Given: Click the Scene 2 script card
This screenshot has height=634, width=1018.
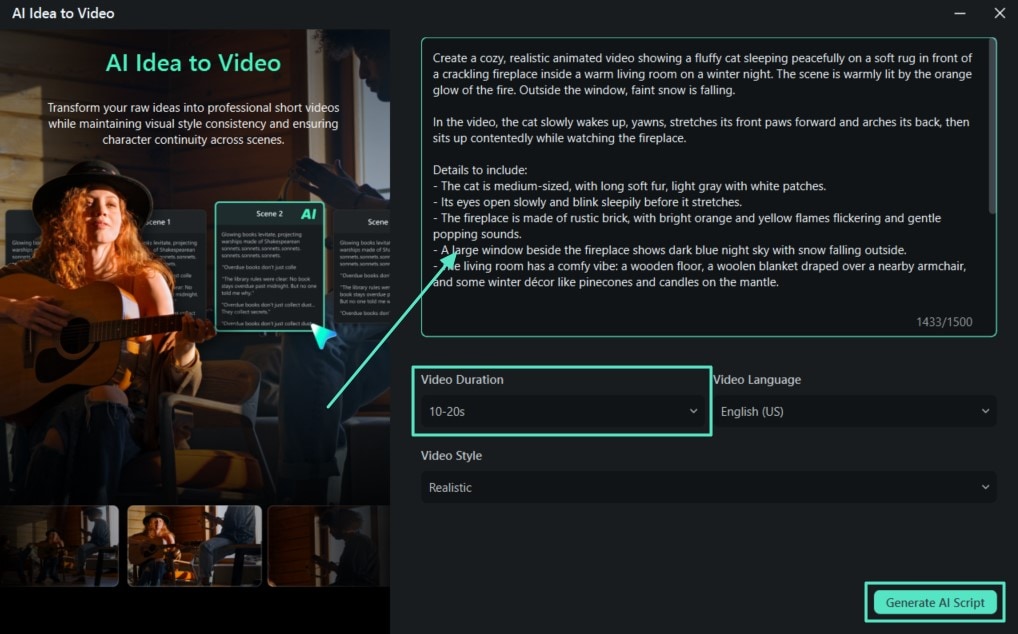Looking at the screenshot, I should coord(269,267).
